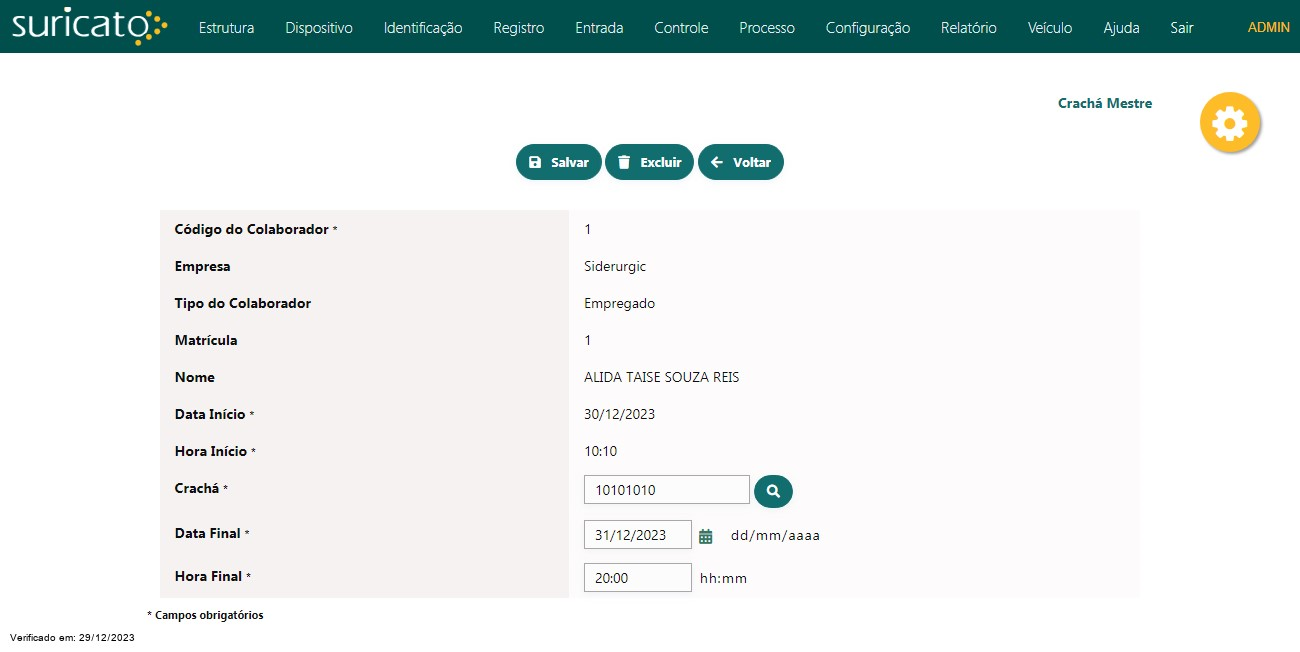Open the Estrutura menu

point(226,28)
